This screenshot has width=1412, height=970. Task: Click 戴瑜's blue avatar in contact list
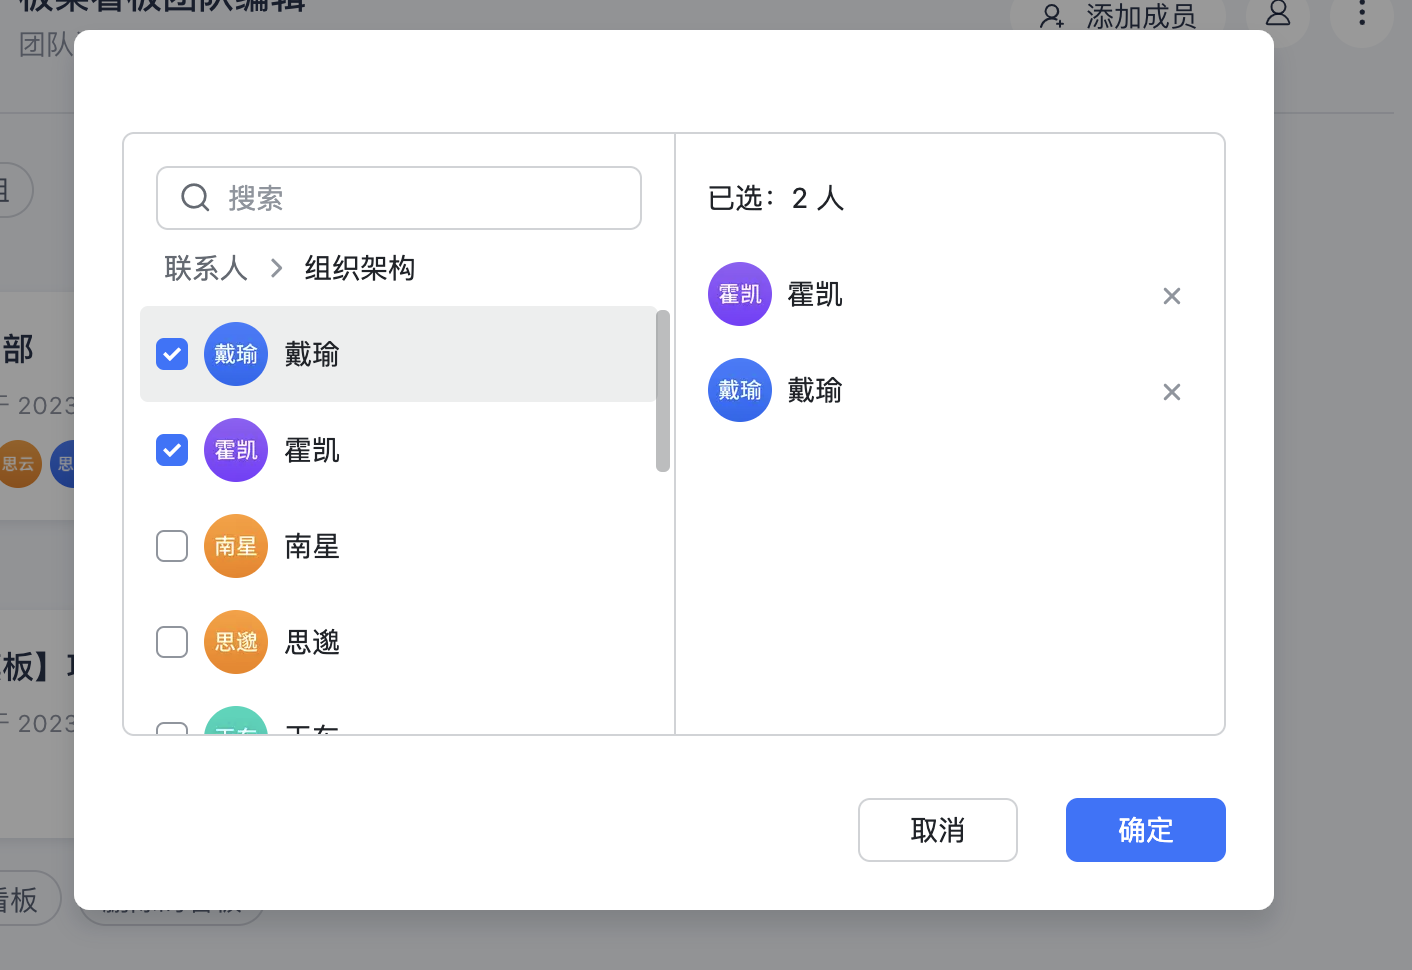coord(236,354)
